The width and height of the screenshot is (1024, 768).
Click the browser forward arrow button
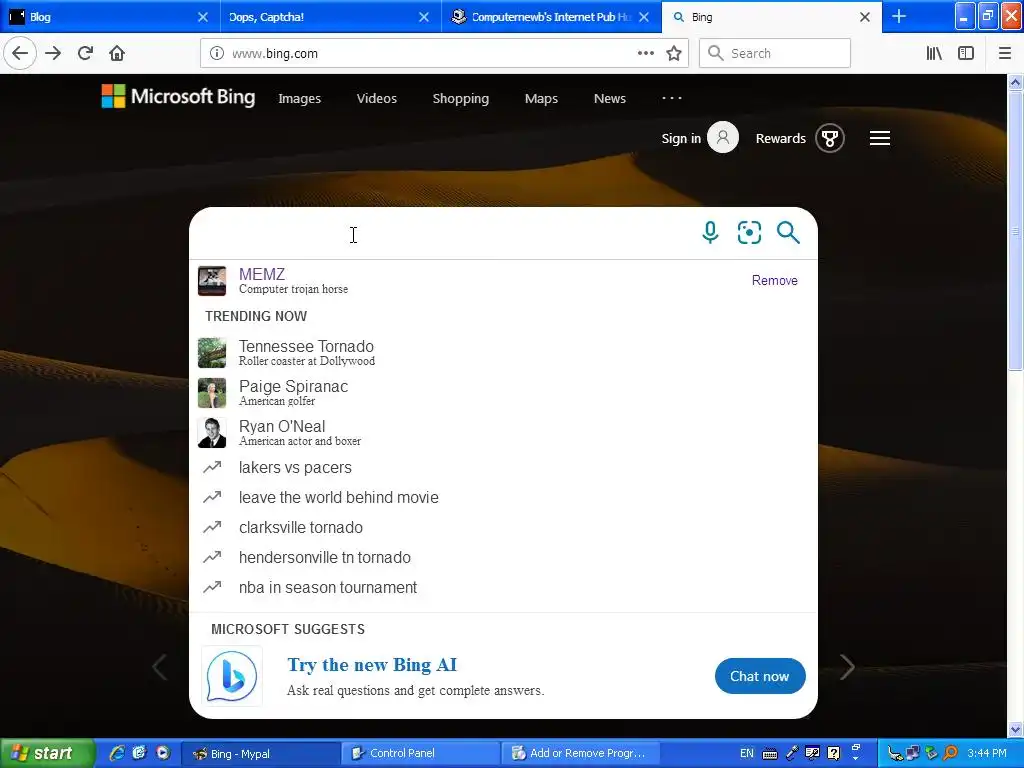click(x=53, y=53)
